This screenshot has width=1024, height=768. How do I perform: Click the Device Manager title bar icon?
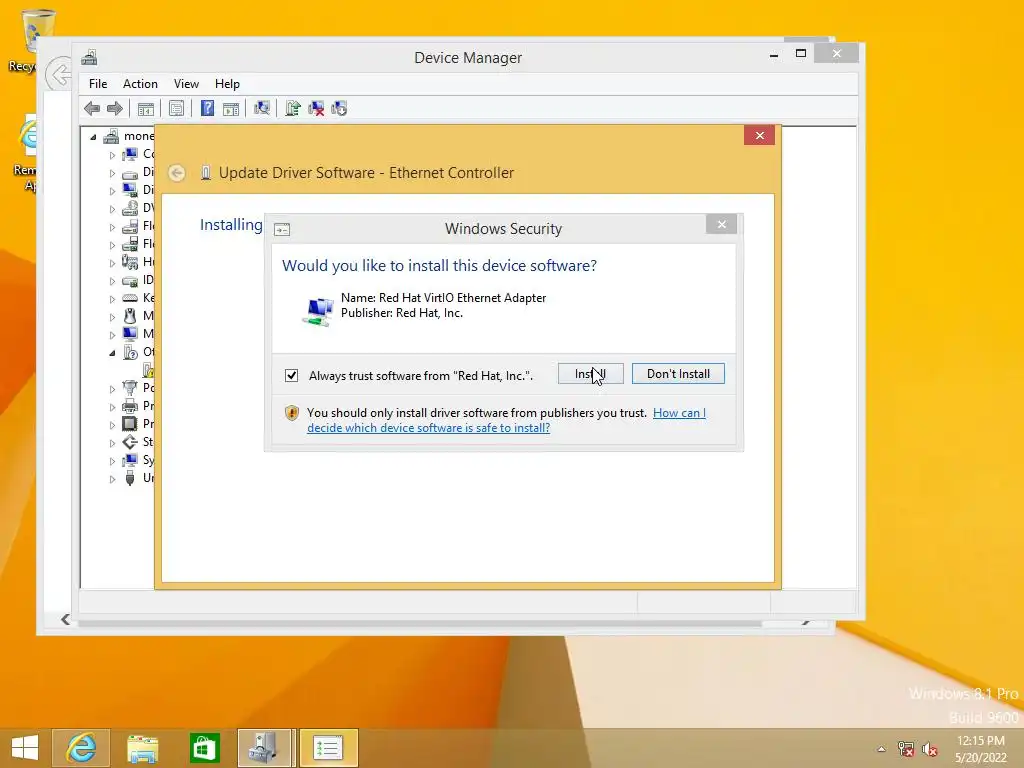[89, 57]
